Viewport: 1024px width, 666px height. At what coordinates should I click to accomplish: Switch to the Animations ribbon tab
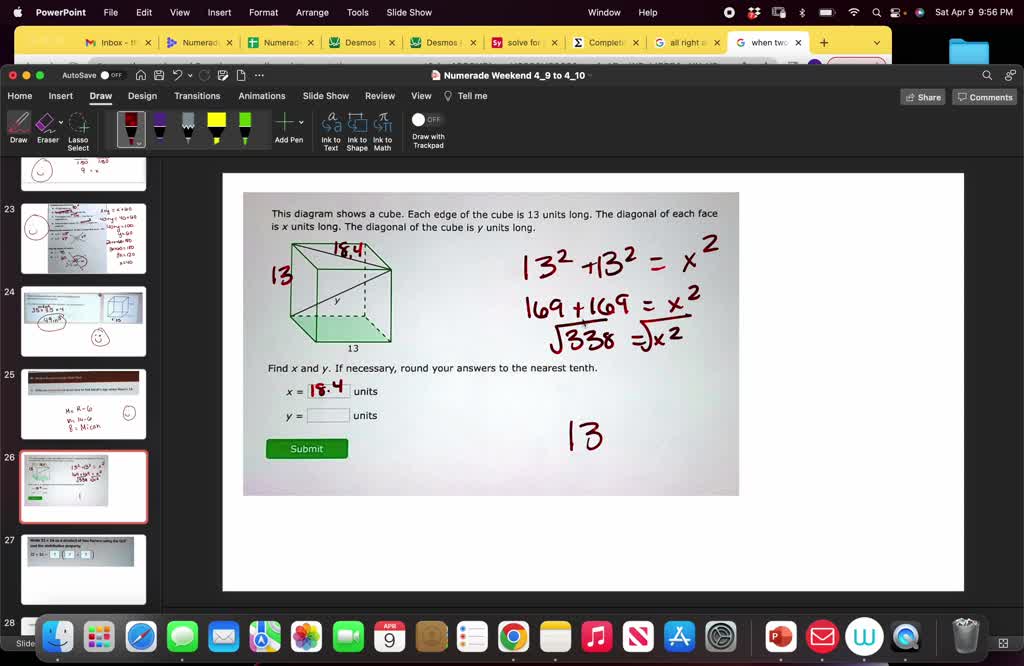pos(261,96)
